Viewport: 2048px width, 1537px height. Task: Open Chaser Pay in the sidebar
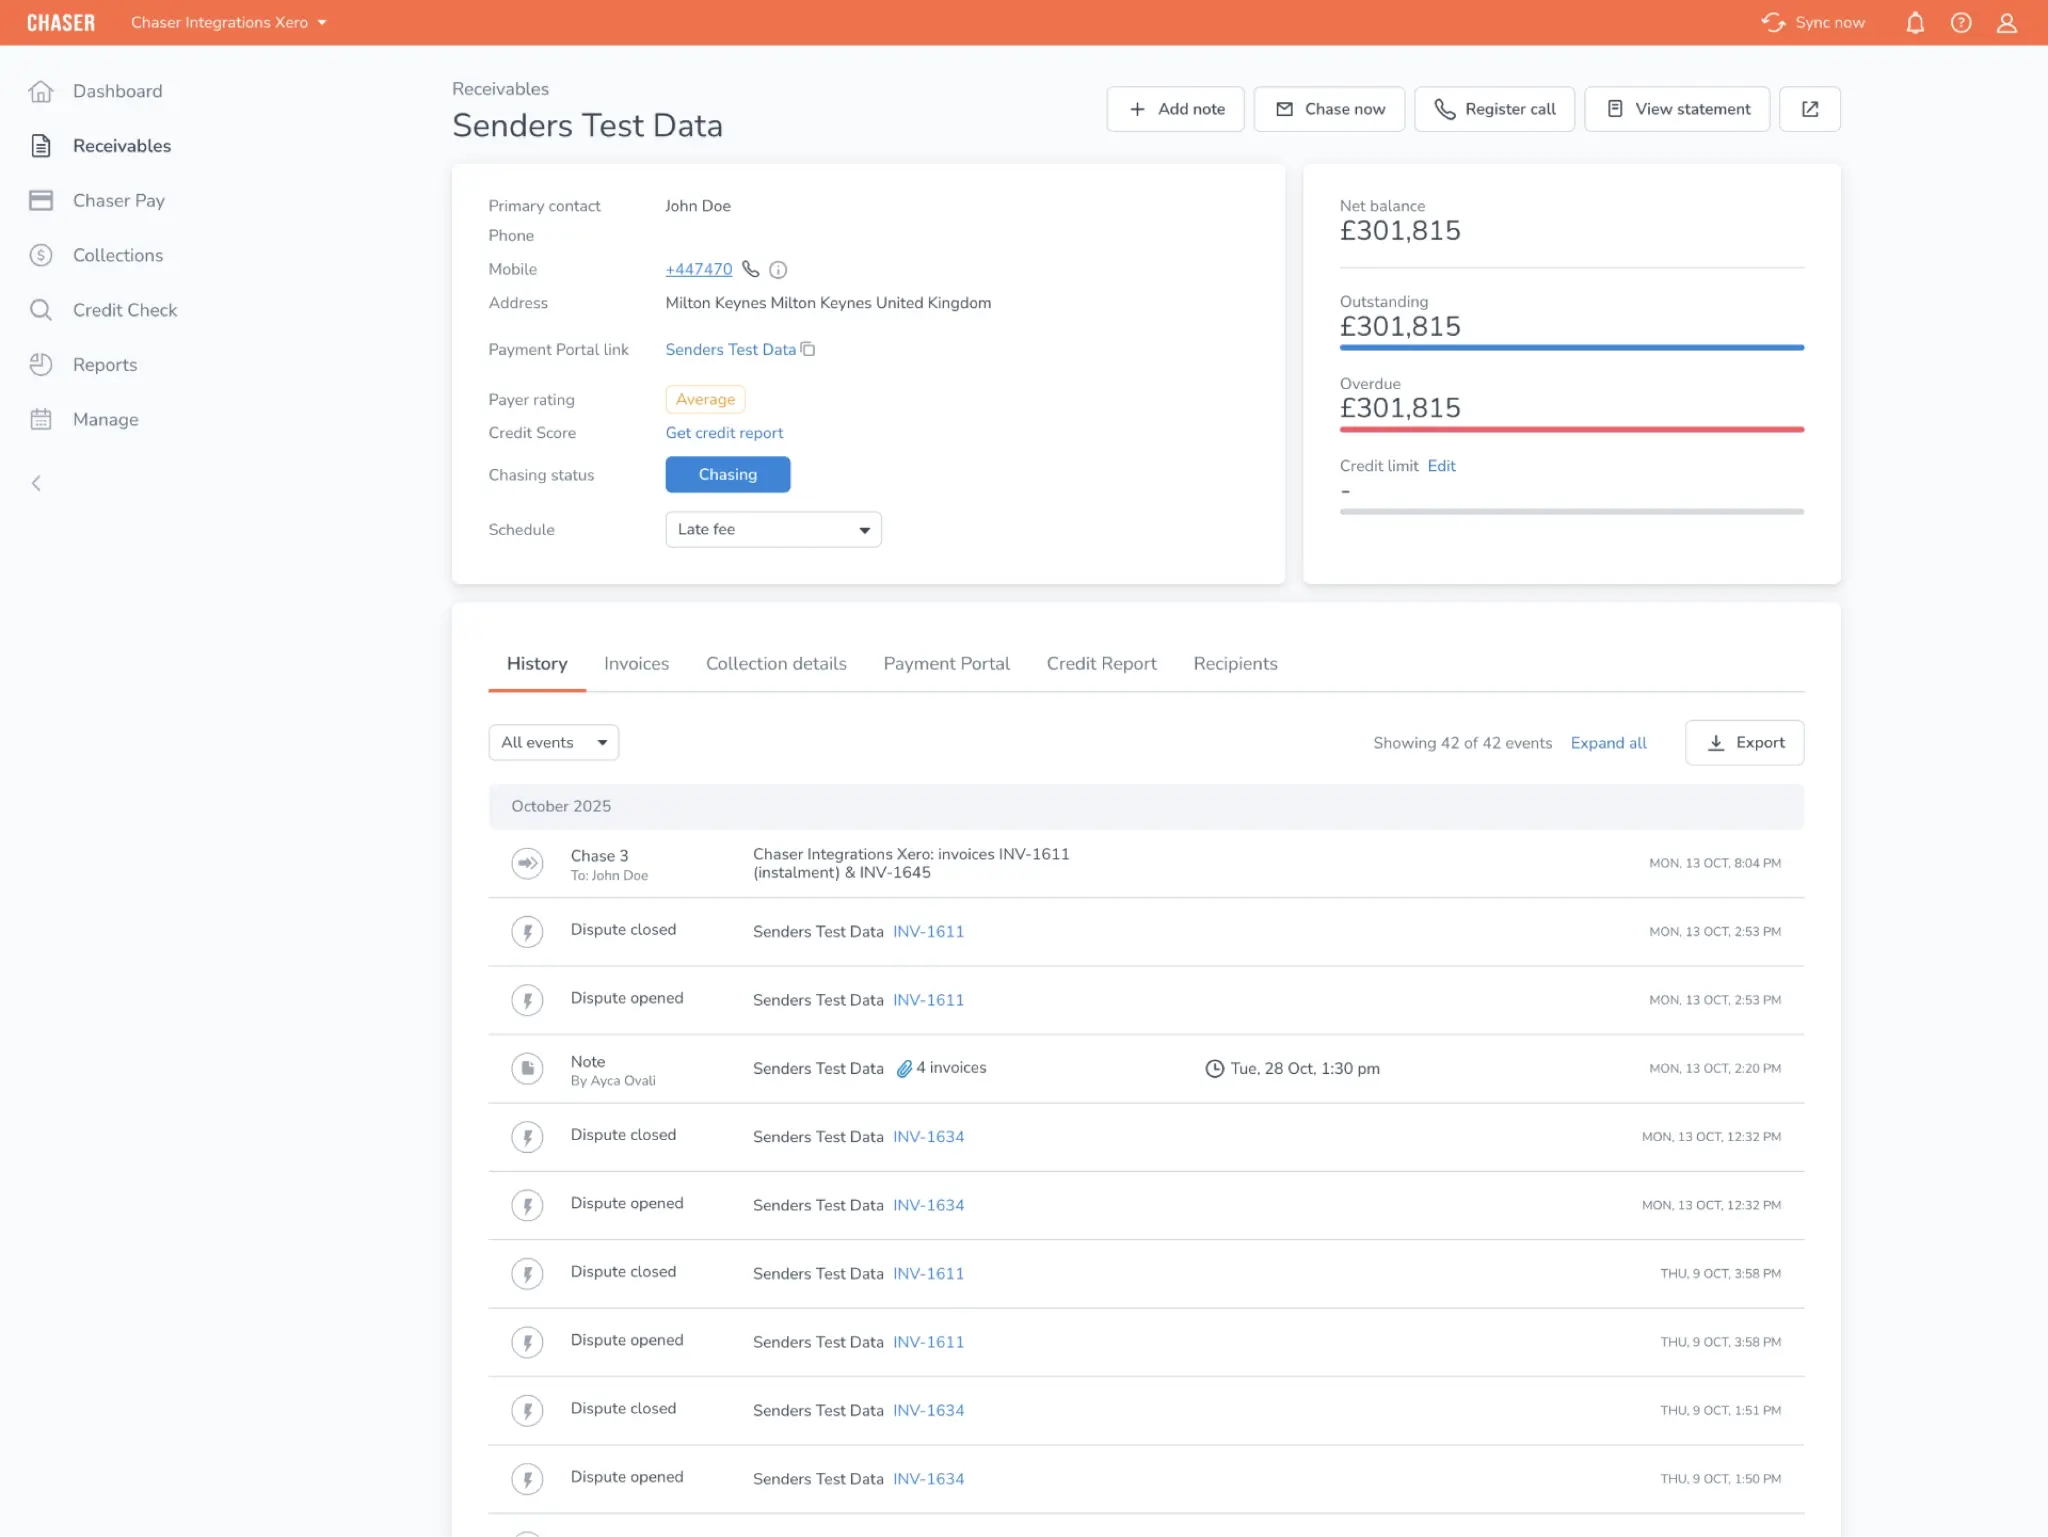(x=119, y=200)
